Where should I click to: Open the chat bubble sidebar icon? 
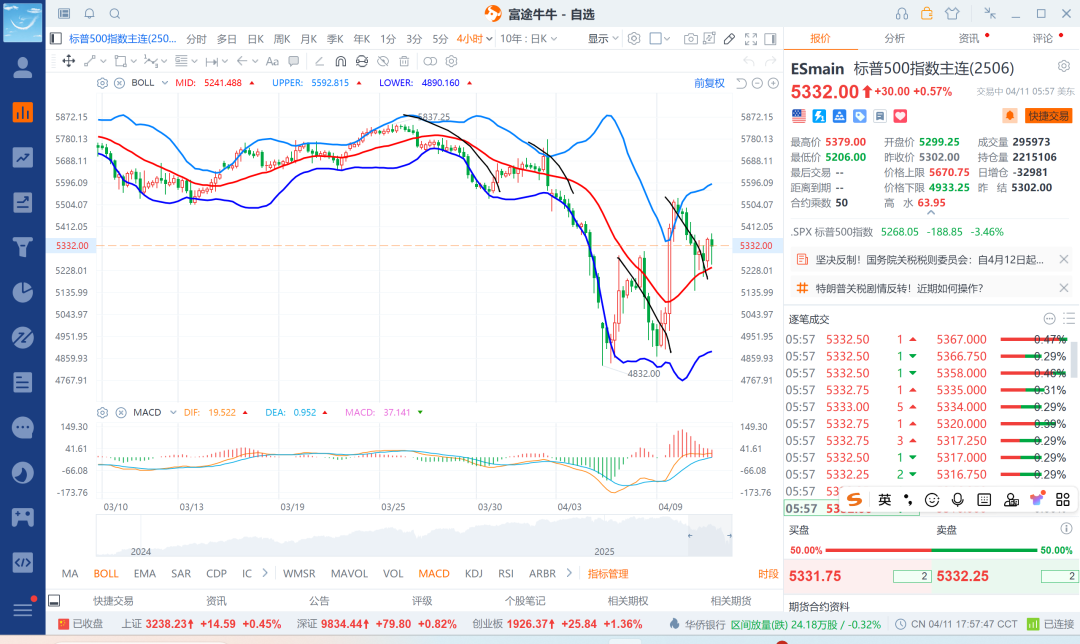click(x=23, y=428)
